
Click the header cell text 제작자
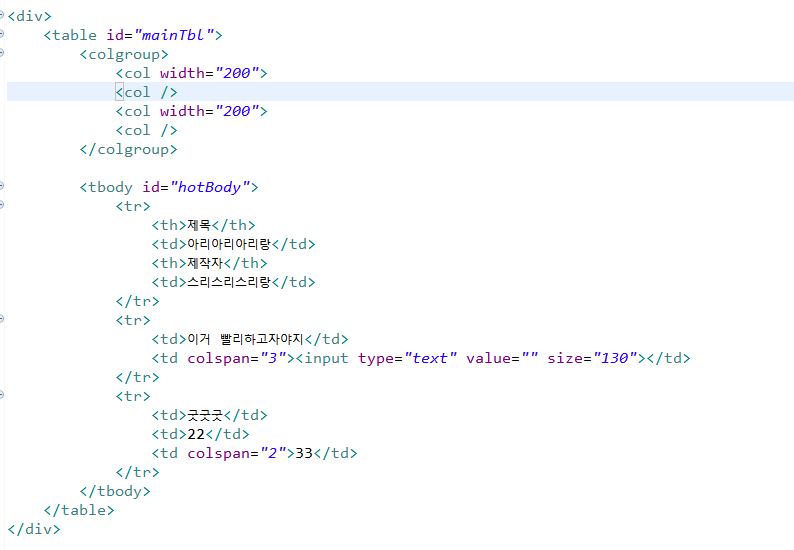point(205,263)
